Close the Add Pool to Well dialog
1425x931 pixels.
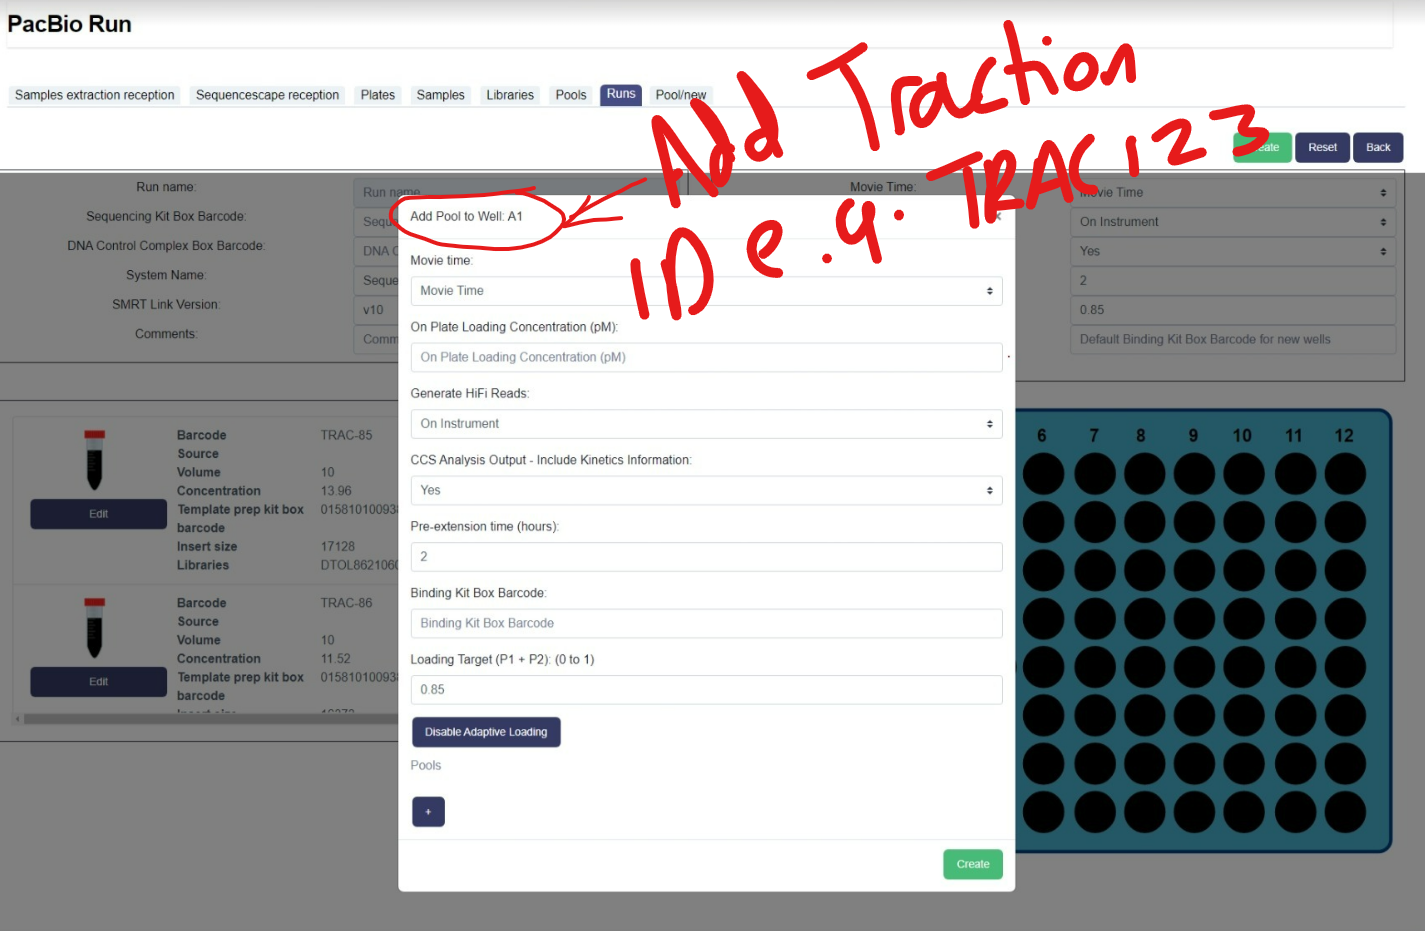coord(996,215)
